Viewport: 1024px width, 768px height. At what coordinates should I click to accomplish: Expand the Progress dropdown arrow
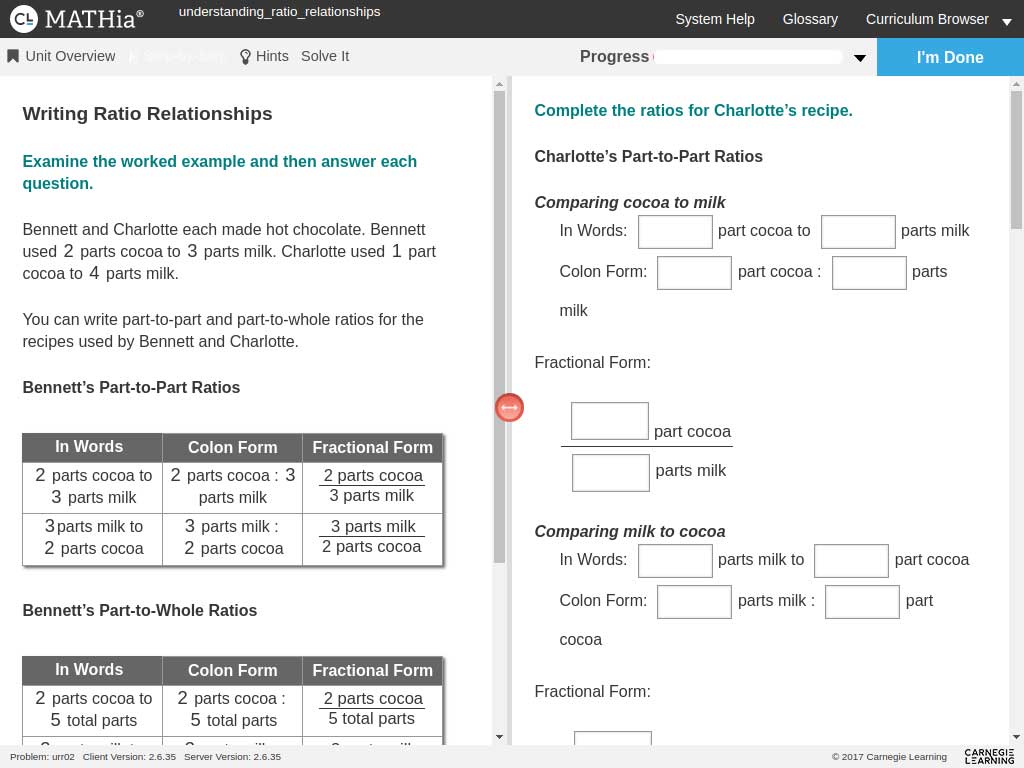tap(859, 57)
